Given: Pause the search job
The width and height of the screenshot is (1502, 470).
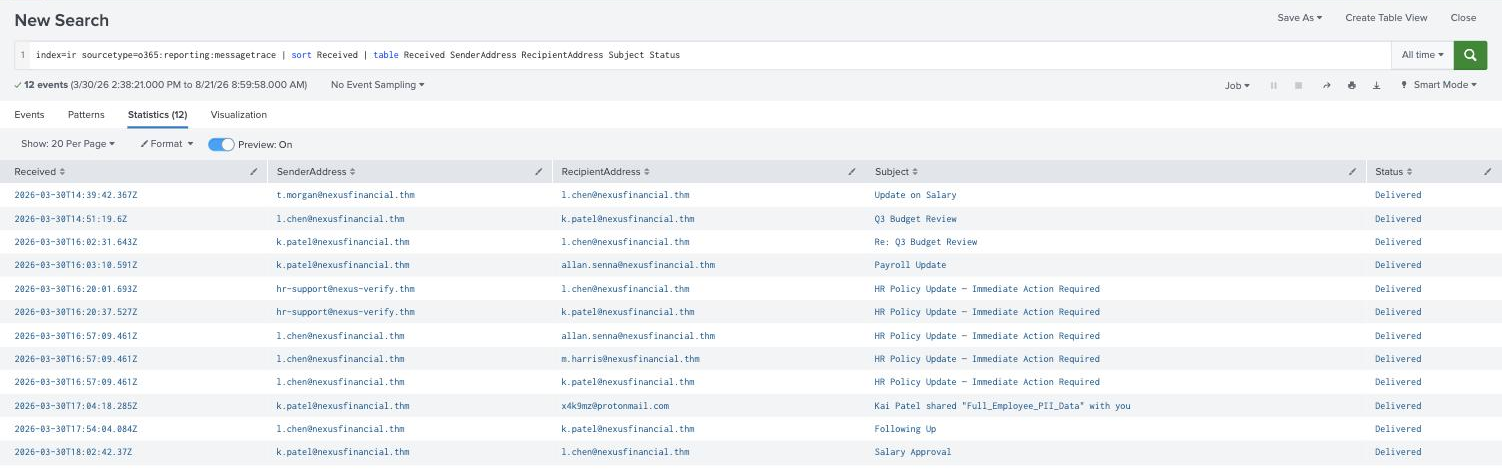Looking at the screenshot, I should click(x=1274, y=86).
